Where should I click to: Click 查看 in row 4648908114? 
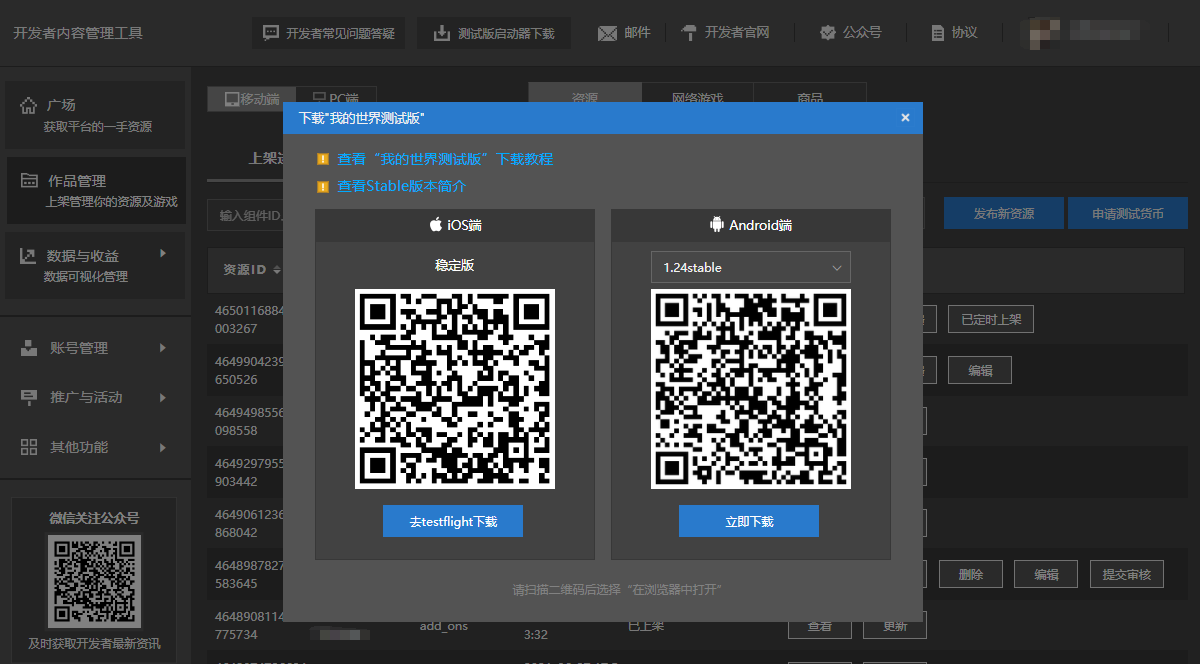(x=820, y=625)
